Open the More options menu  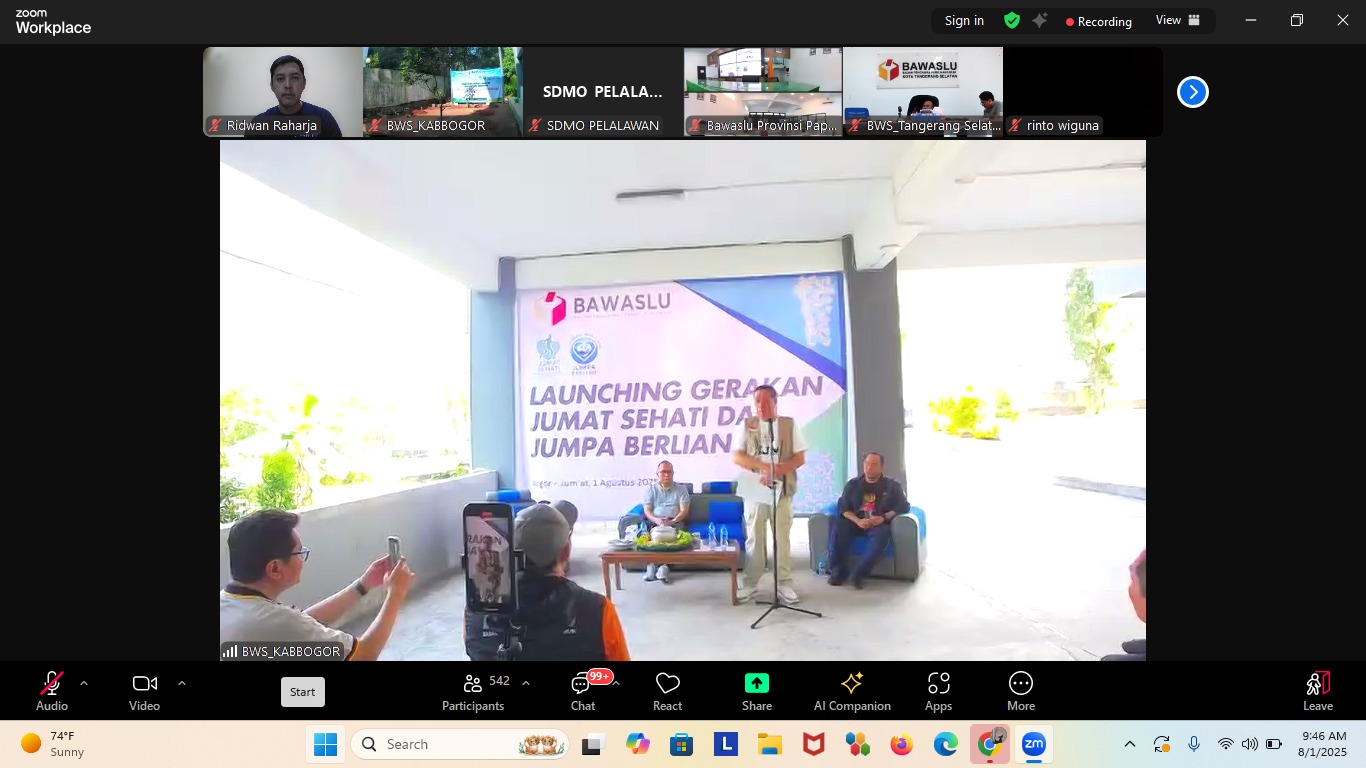1020,691
